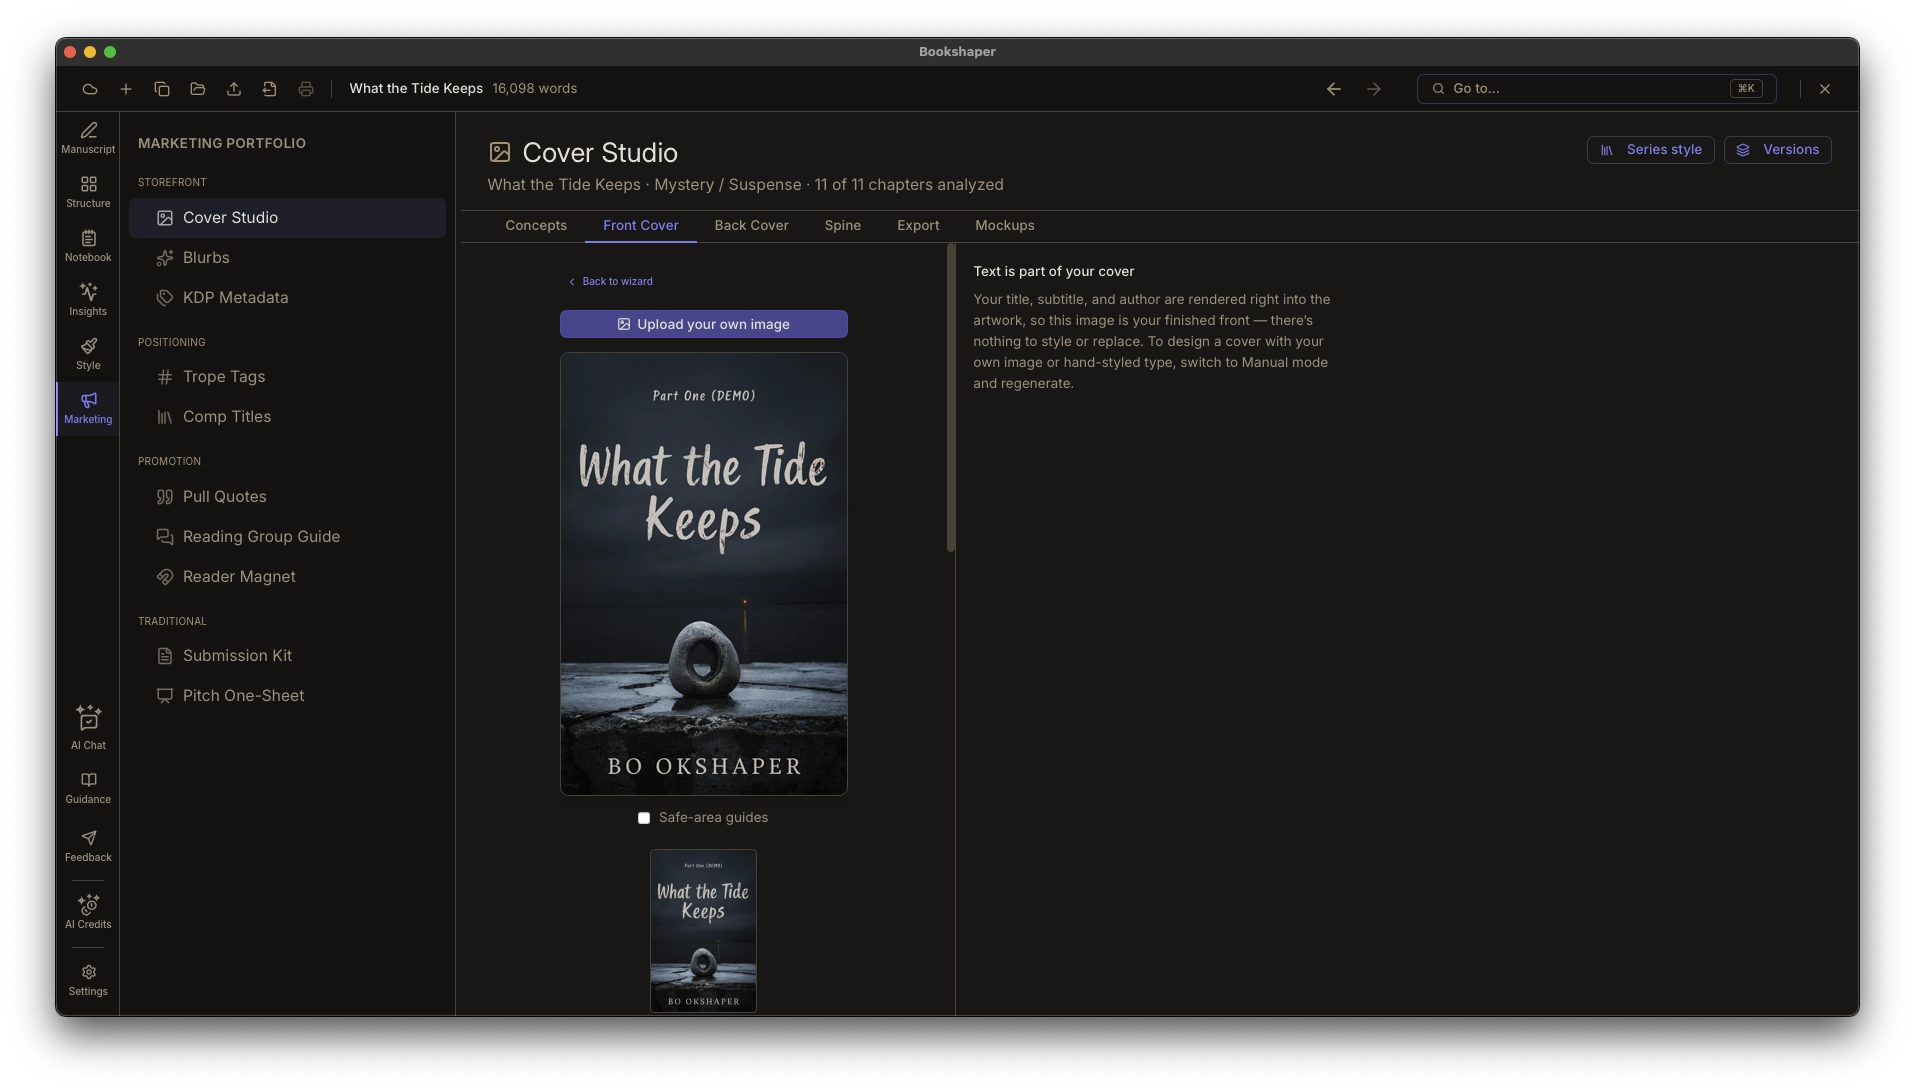Click the import file icon in toolbar
This screenshot has height=1090, width=1915.
(x=270, y=89)
